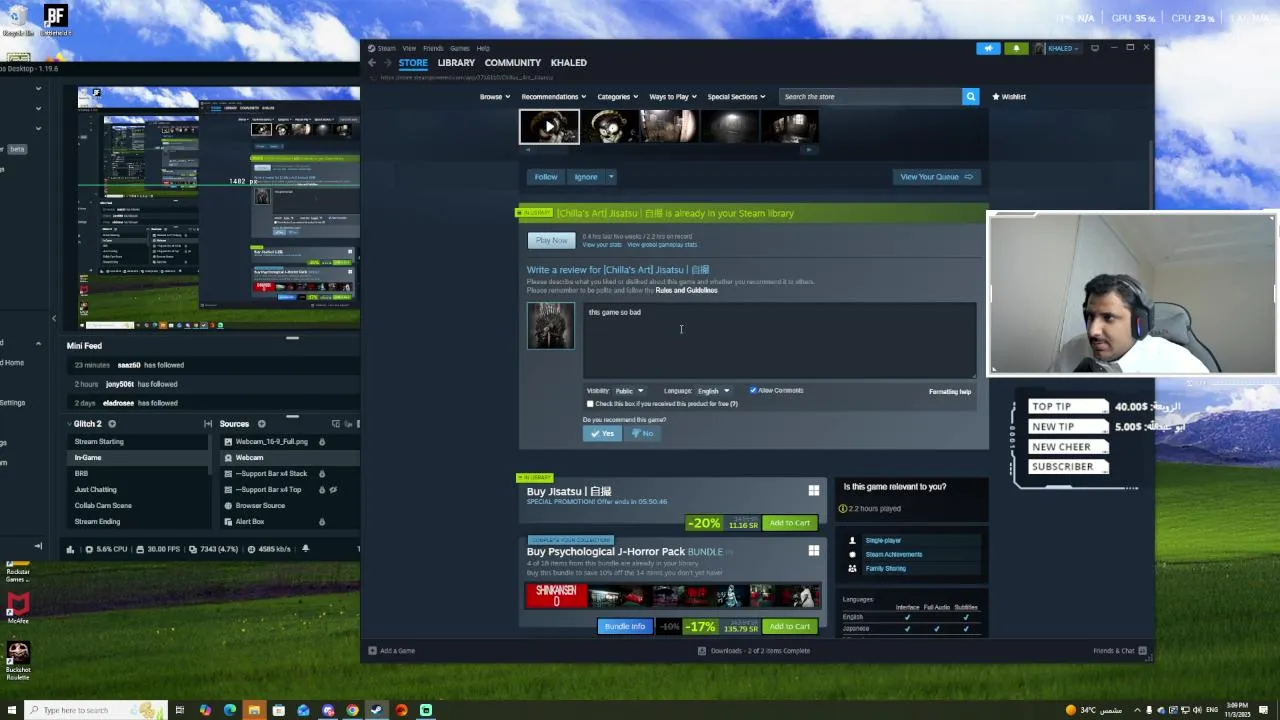Open File Explorer from taskbar
This screenshot has height=720, width=1280.
(x=254, y=710)
